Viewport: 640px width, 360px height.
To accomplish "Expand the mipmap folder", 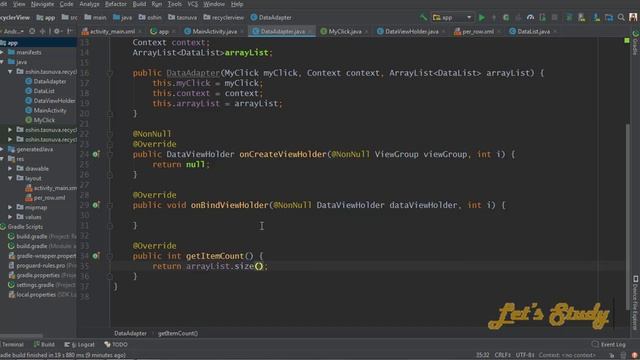I will click(x=10, y=207).
